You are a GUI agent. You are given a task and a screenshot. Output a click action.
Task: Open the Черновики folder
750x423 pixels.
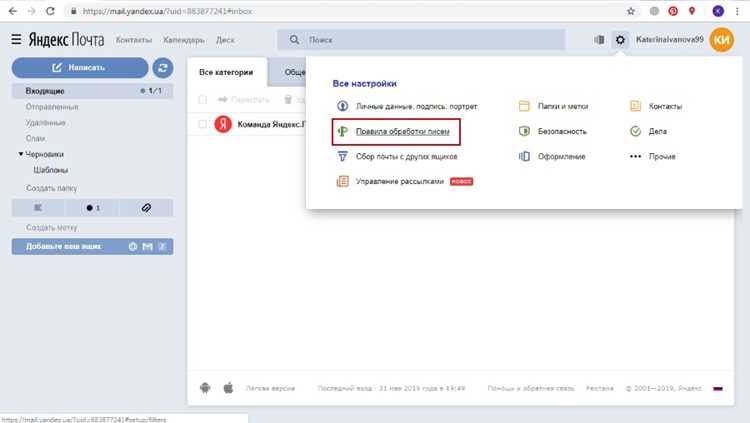point(44,154)
